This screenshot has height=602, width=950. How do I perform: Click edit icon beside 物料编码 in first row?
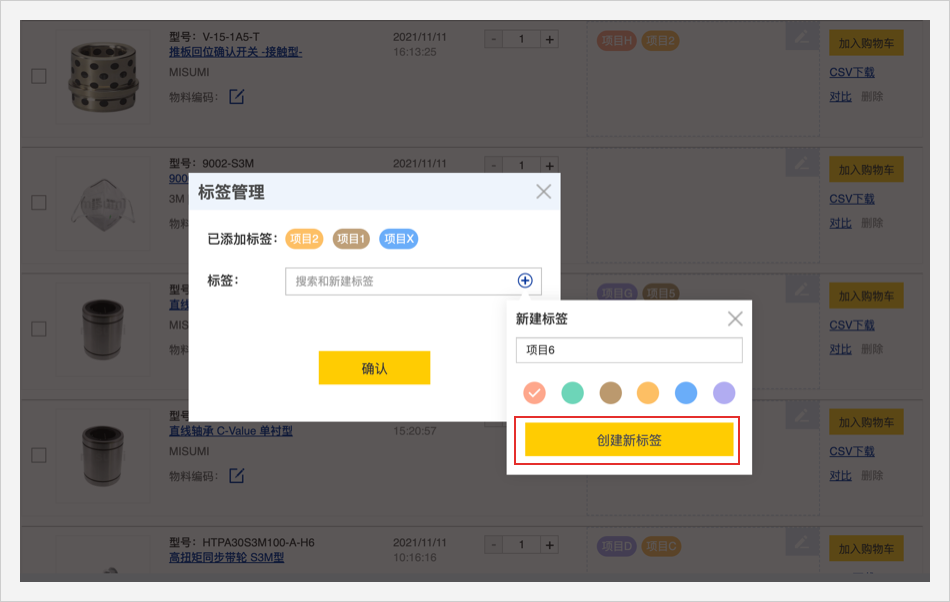pos(237,97)
